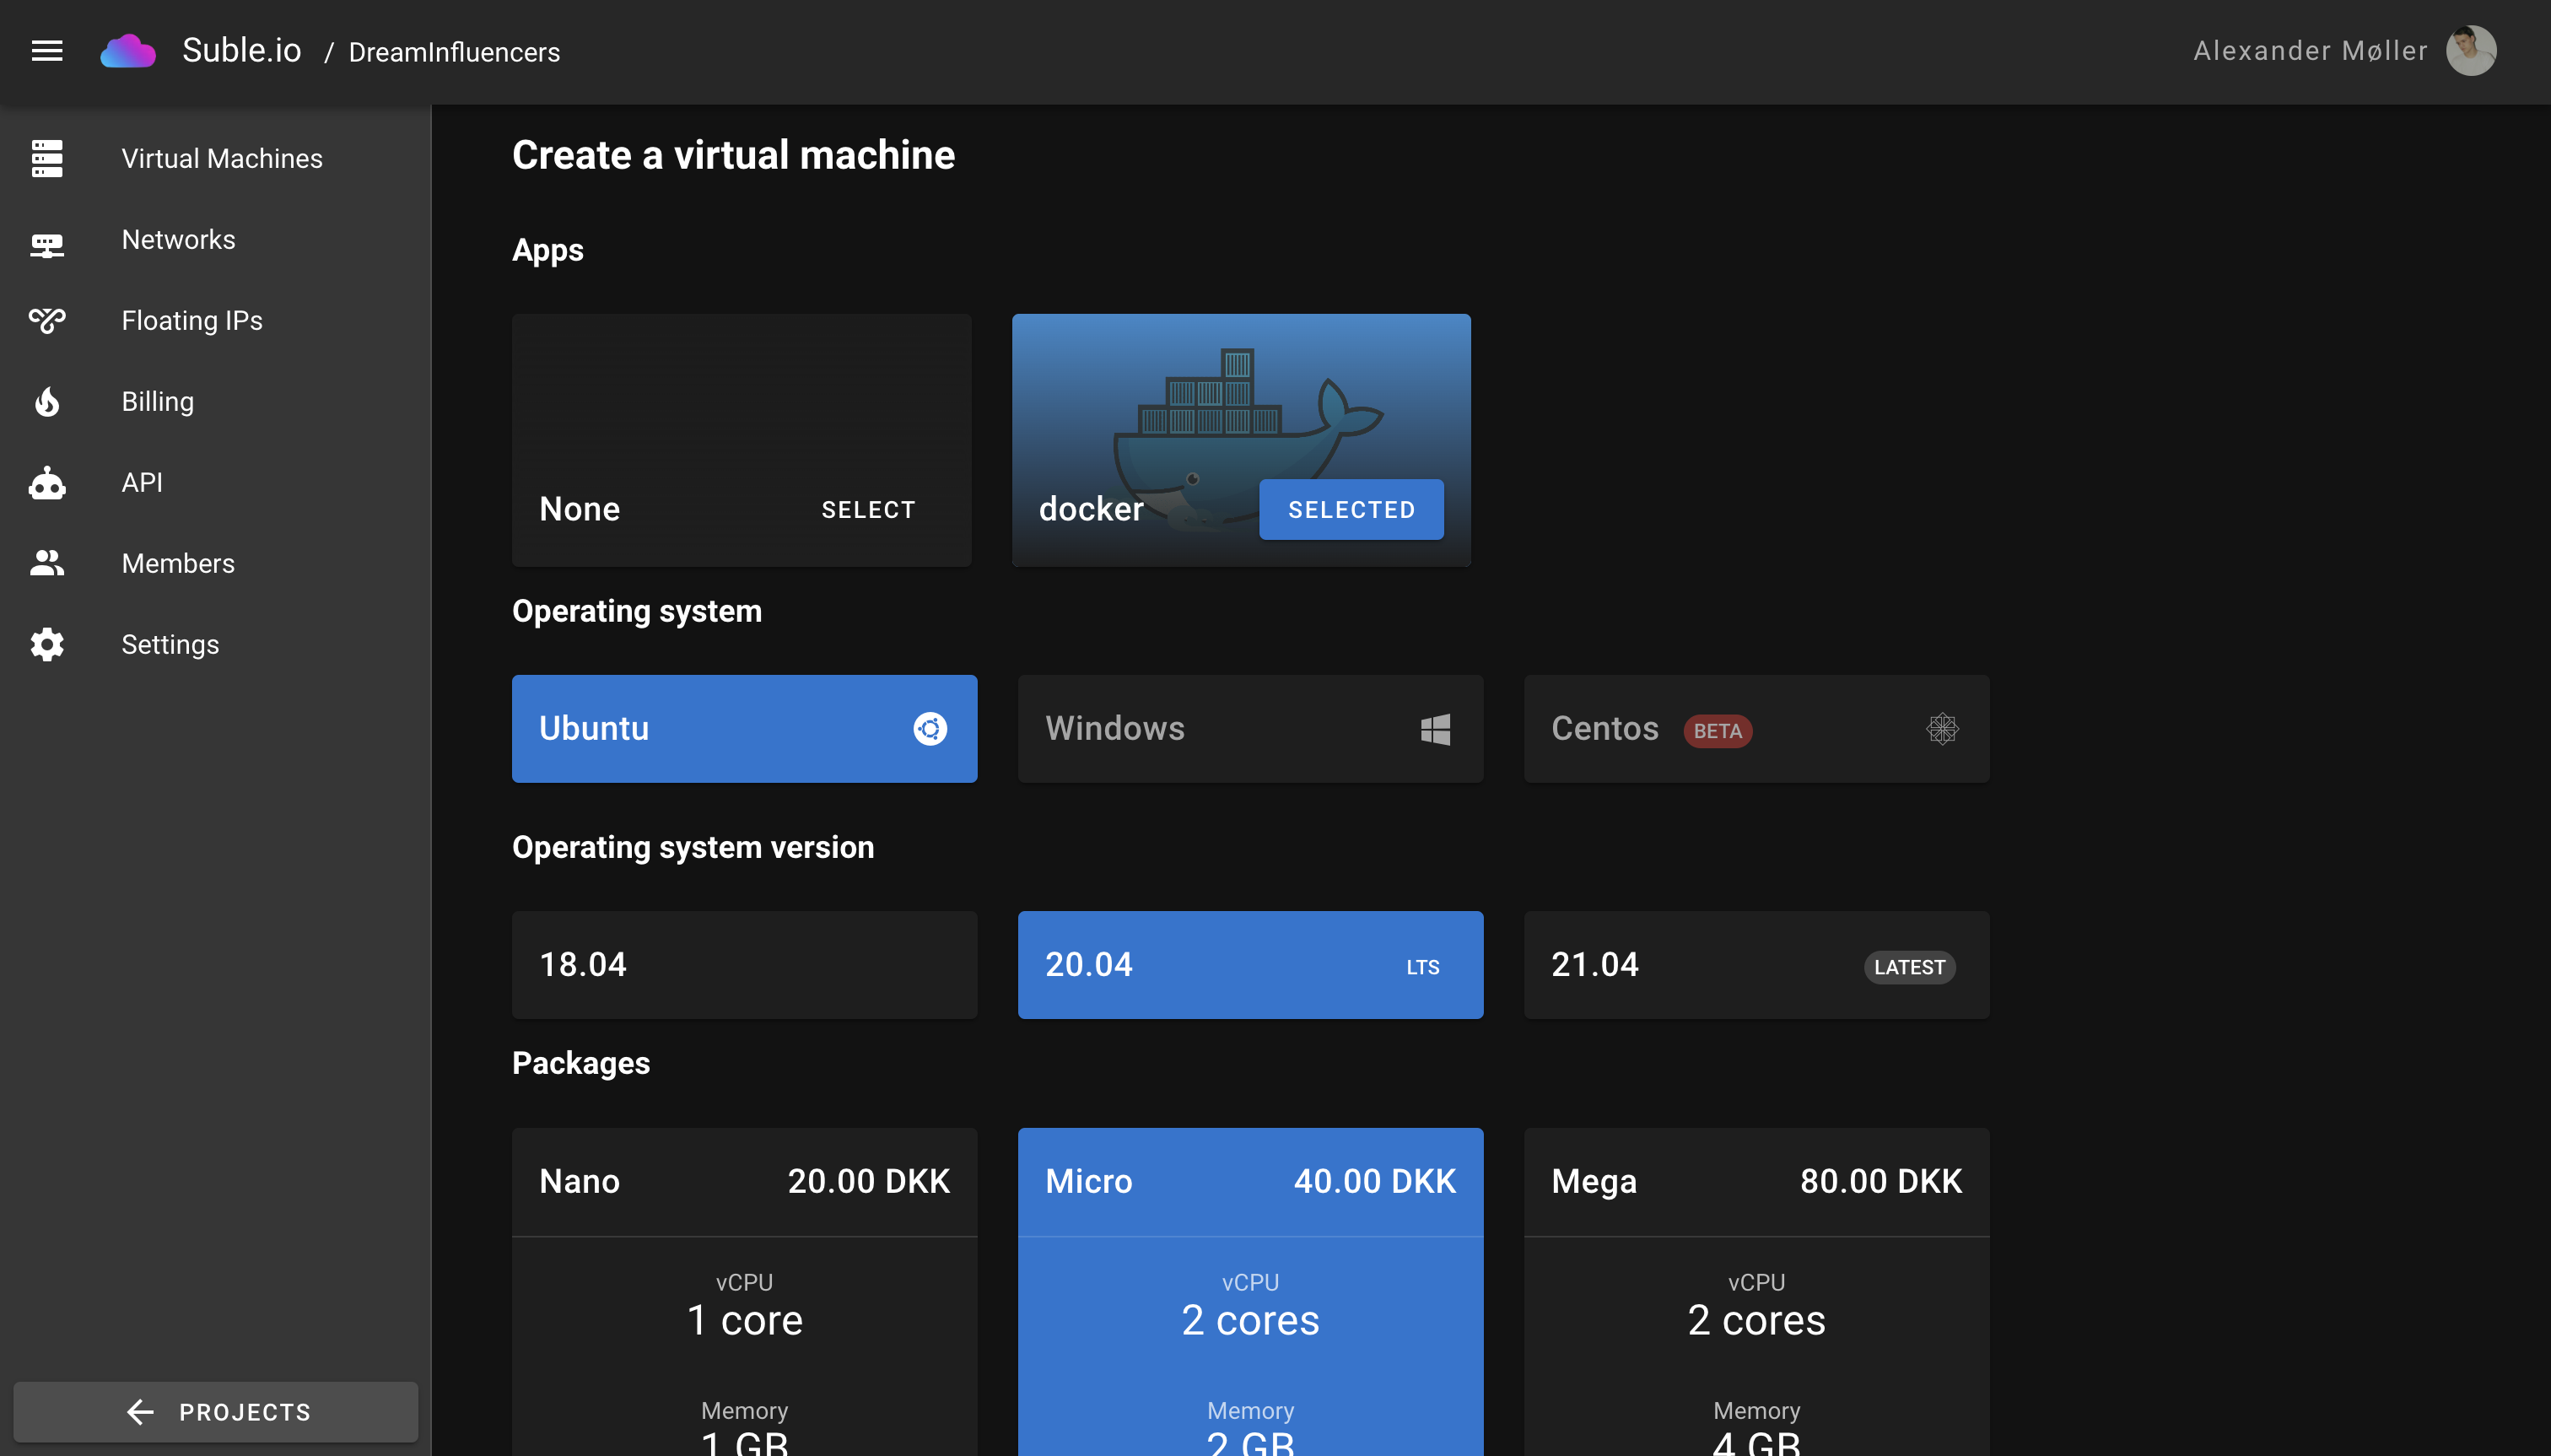Screen dimensions: 2551x1456
Task: Click the API robot icon
Action: [x=47, y=483]
